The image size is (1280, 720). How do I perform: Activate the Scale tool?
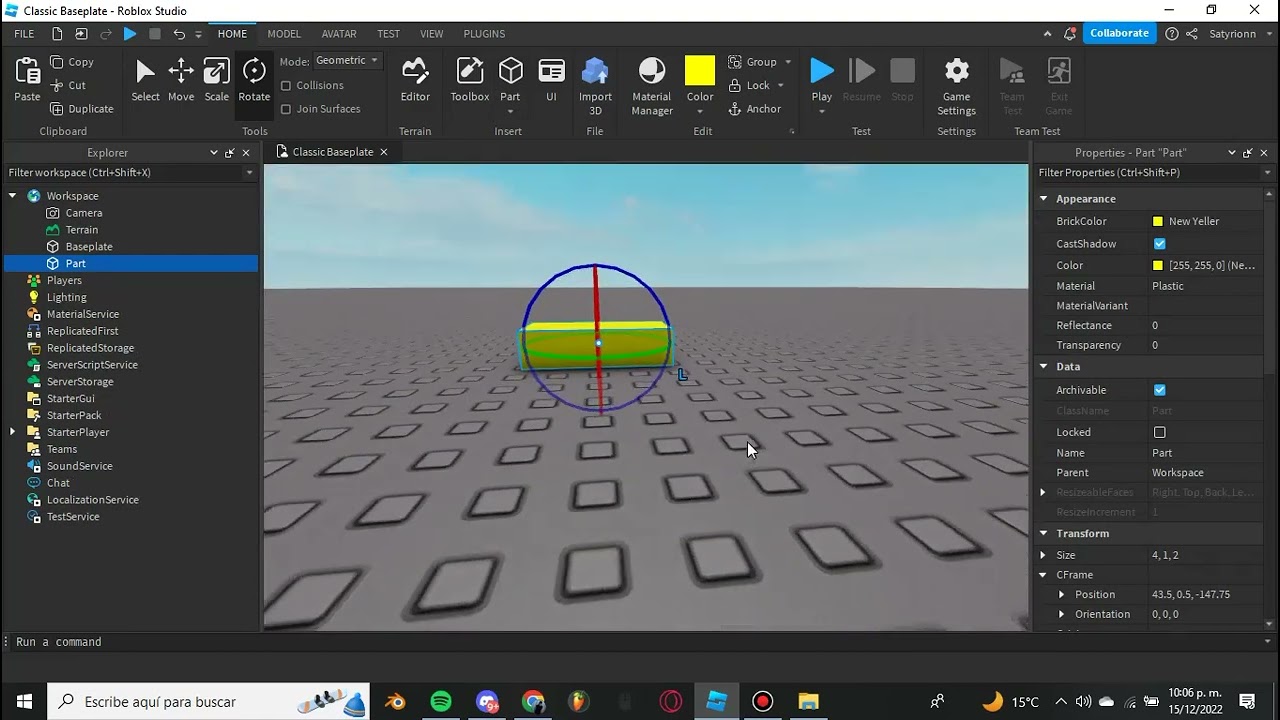[x=216, y=80]
